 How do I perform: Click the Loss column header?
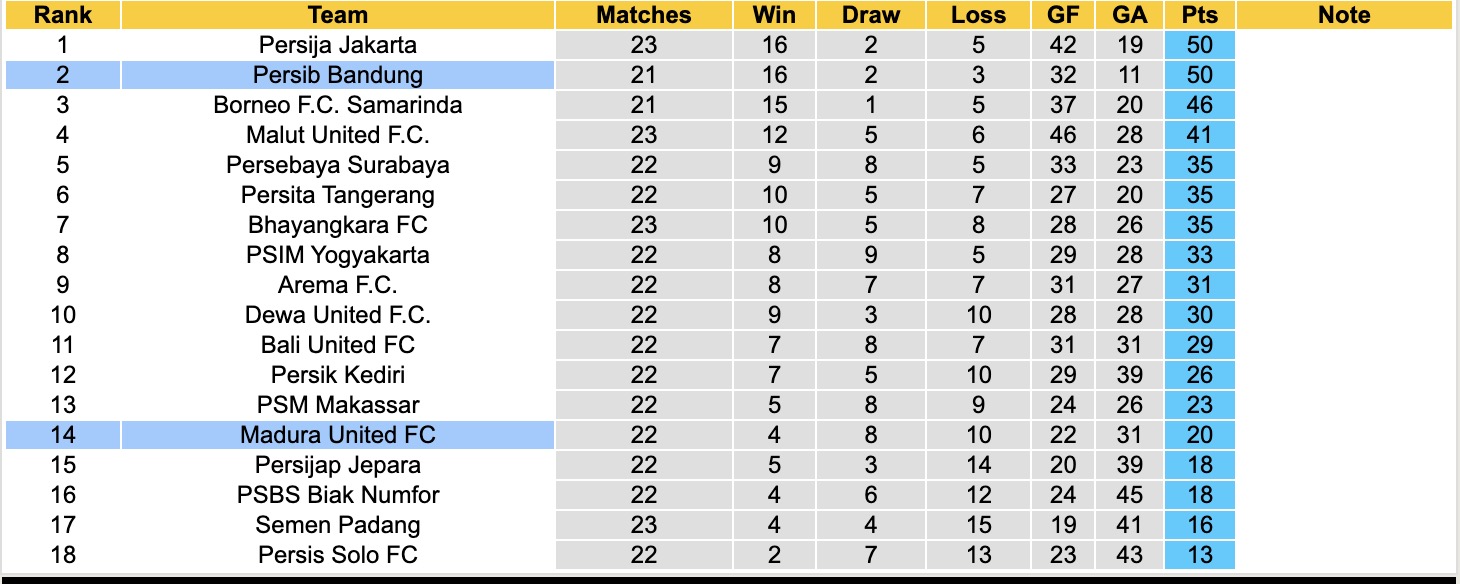978,15
